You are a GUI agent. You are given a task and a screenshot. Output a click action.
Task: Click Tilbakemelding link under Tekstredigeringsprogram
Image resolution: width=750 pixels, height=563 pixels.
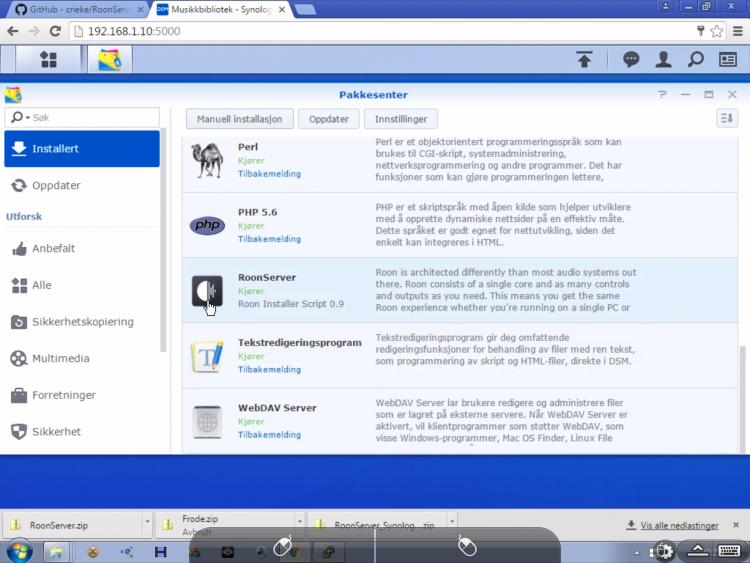269,369
